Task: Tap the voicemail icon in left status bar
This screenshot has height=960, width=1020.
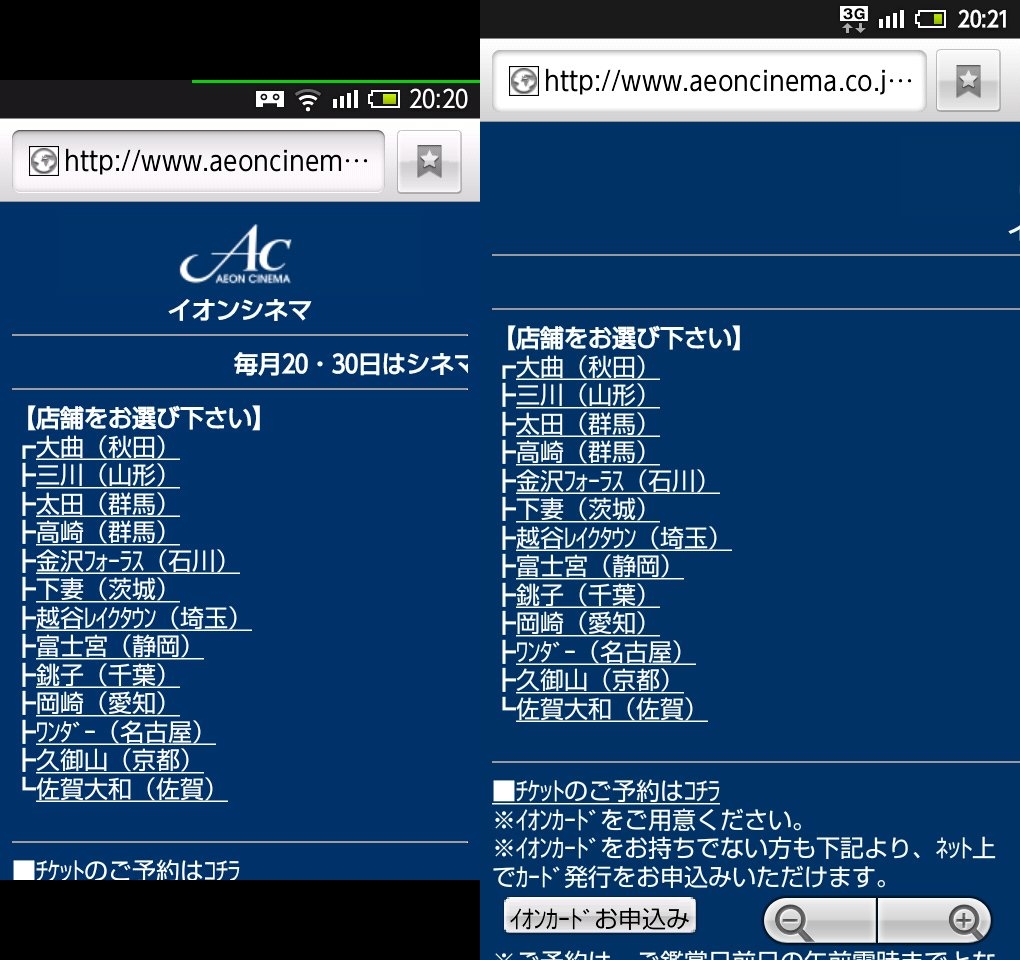Action: click(x=269, y=100)
